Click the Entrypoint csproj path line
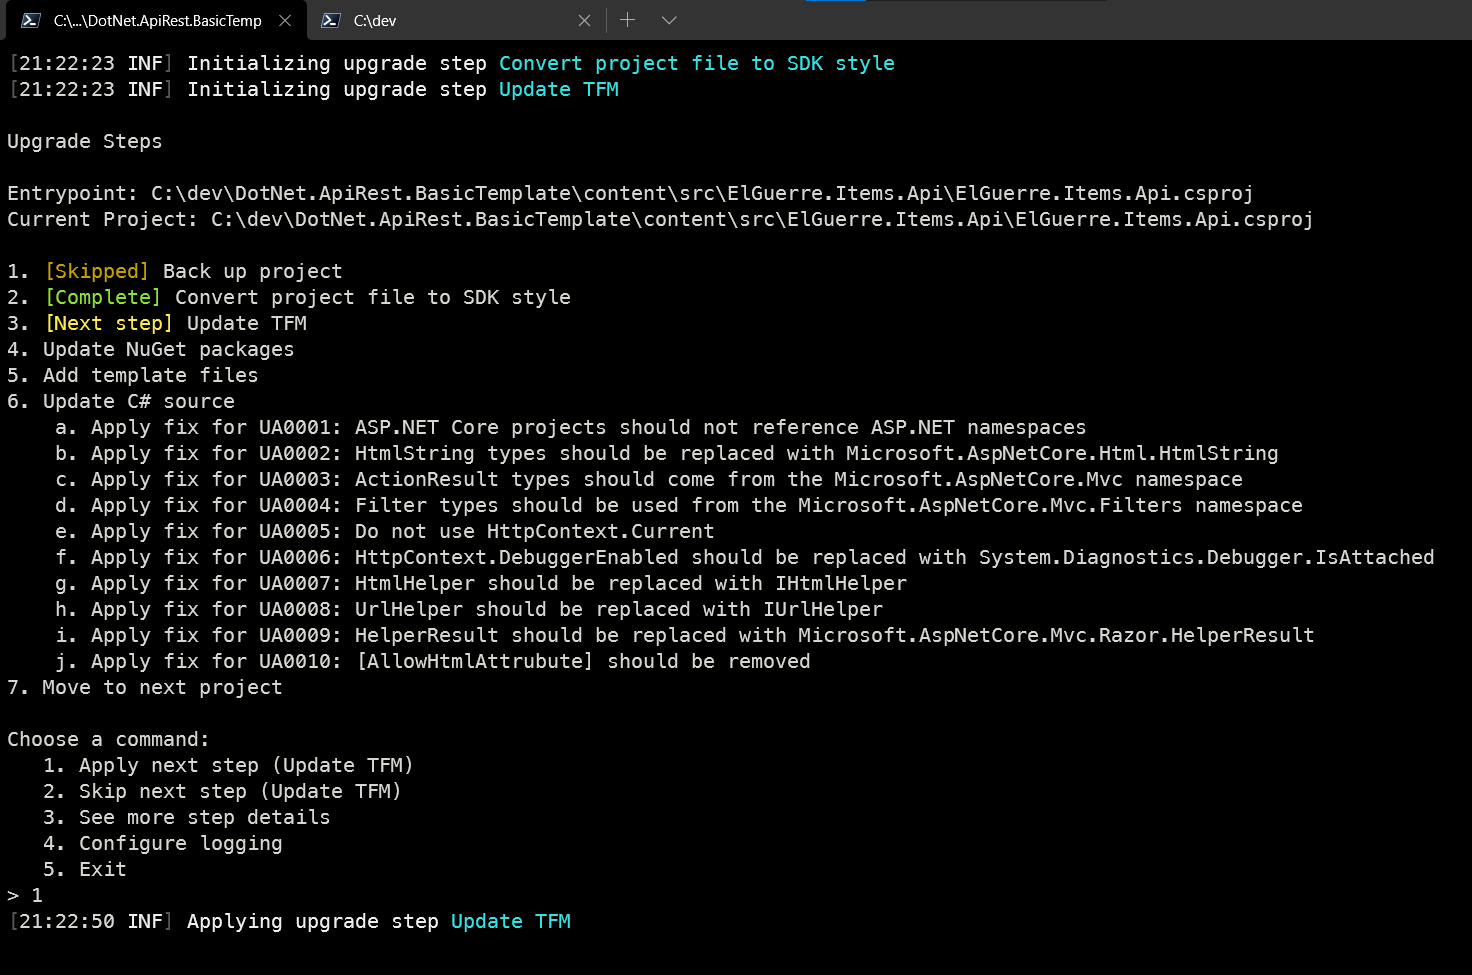Viewport: 1472px width, 975px height. point(630,193)
